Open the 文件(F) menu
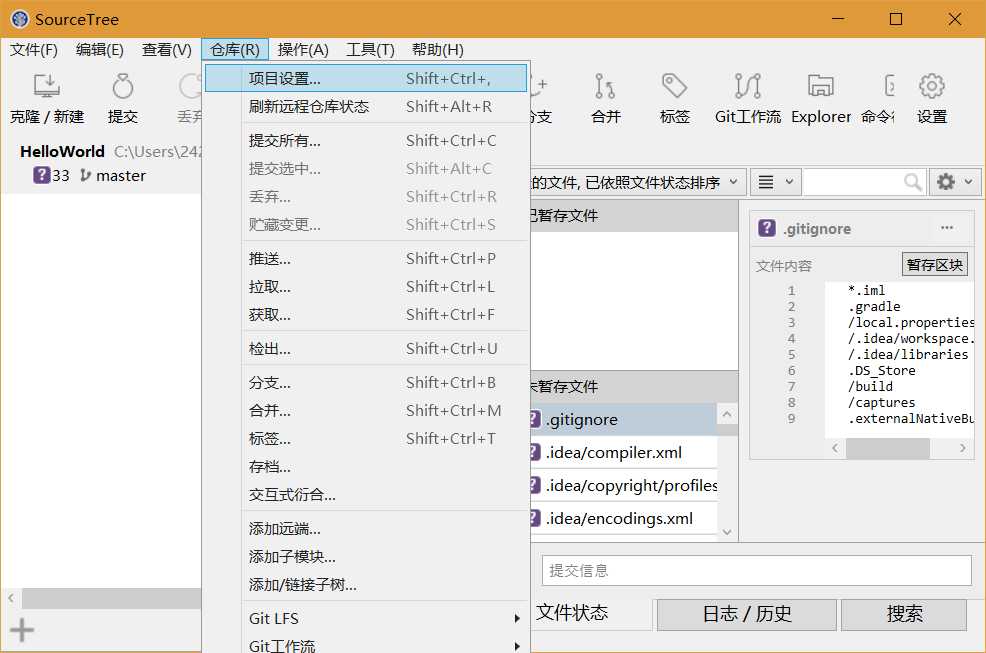The image size is (986, 653). coord(34,50)
